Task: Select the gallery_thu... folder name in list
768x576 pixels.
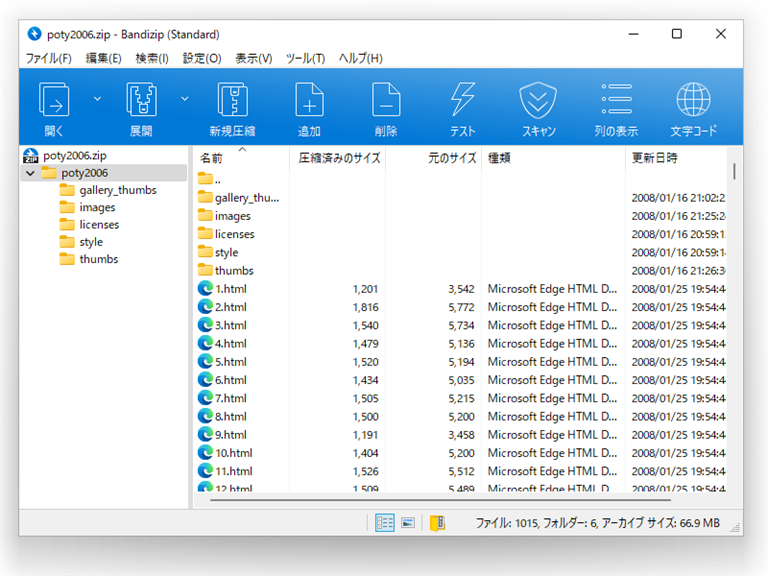Action: [x=247, y=198]
